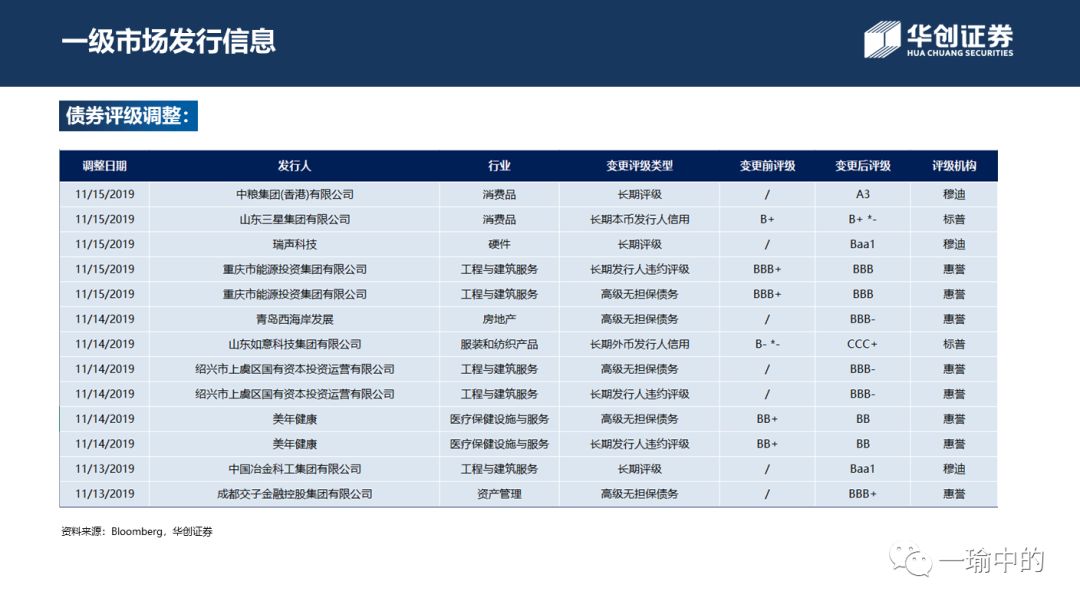Click the 行业 column header
Viewport: 1080px width, 608px height.
499,166
